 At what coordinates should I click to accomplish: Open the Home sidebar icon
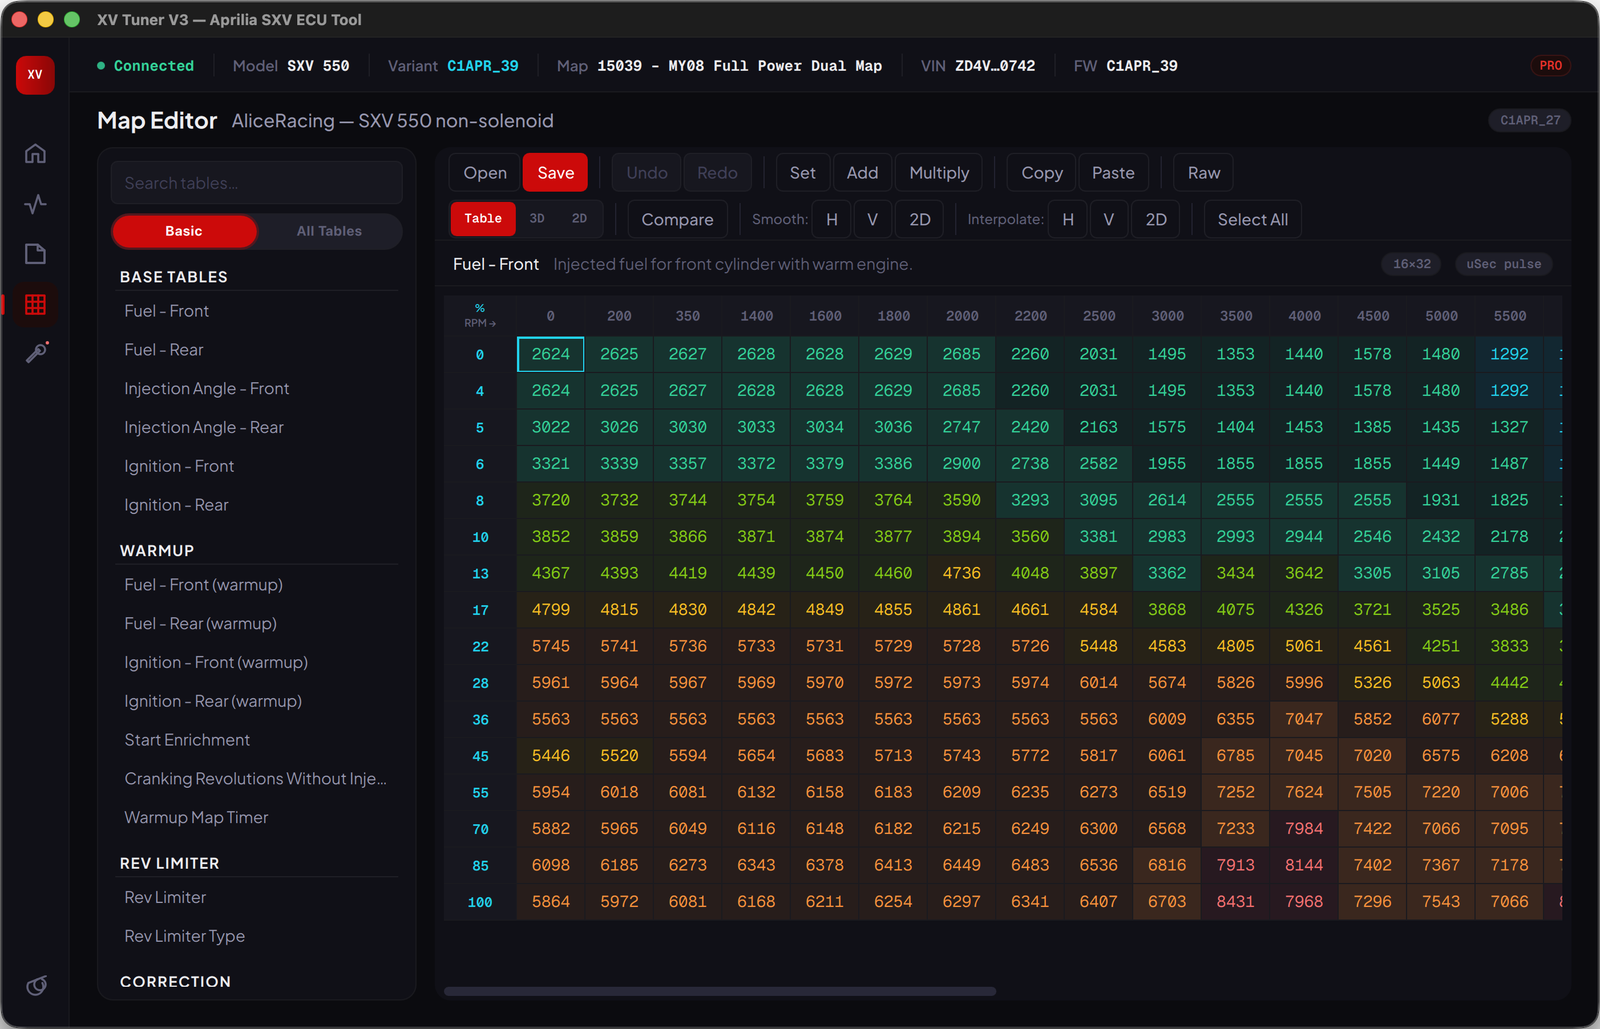(35, 154)
